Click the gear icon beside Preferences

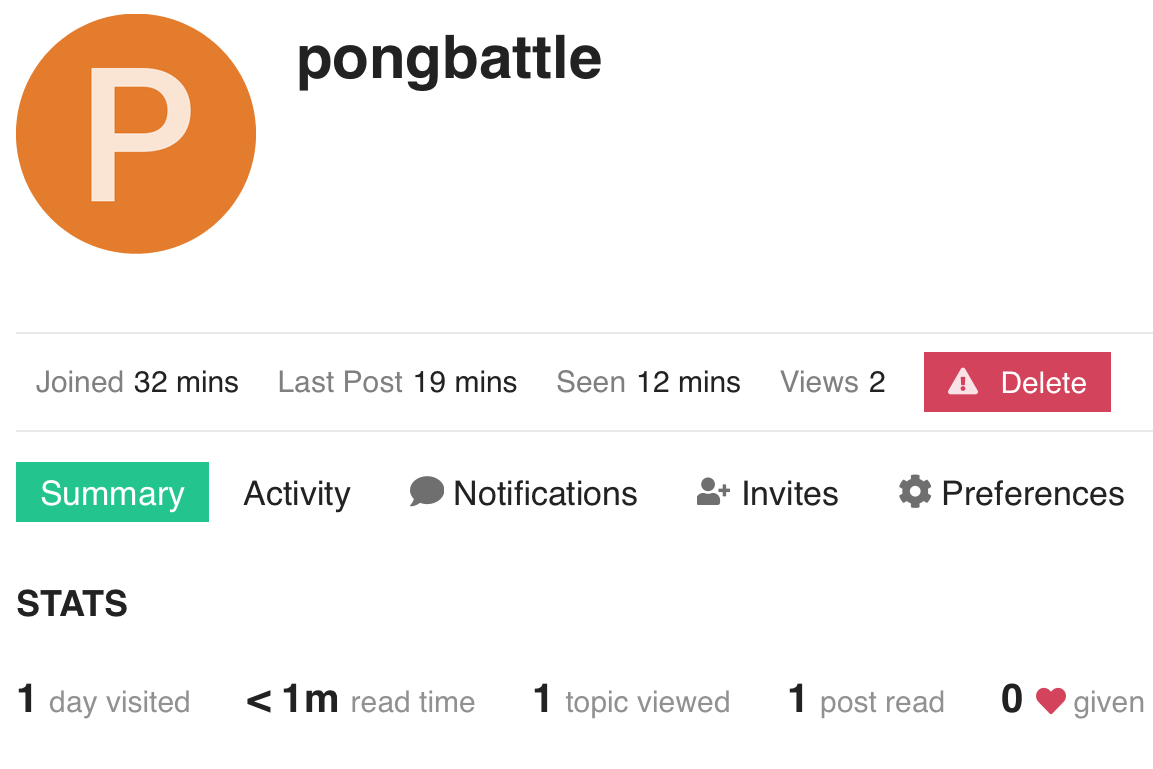[x=914, y=491]
